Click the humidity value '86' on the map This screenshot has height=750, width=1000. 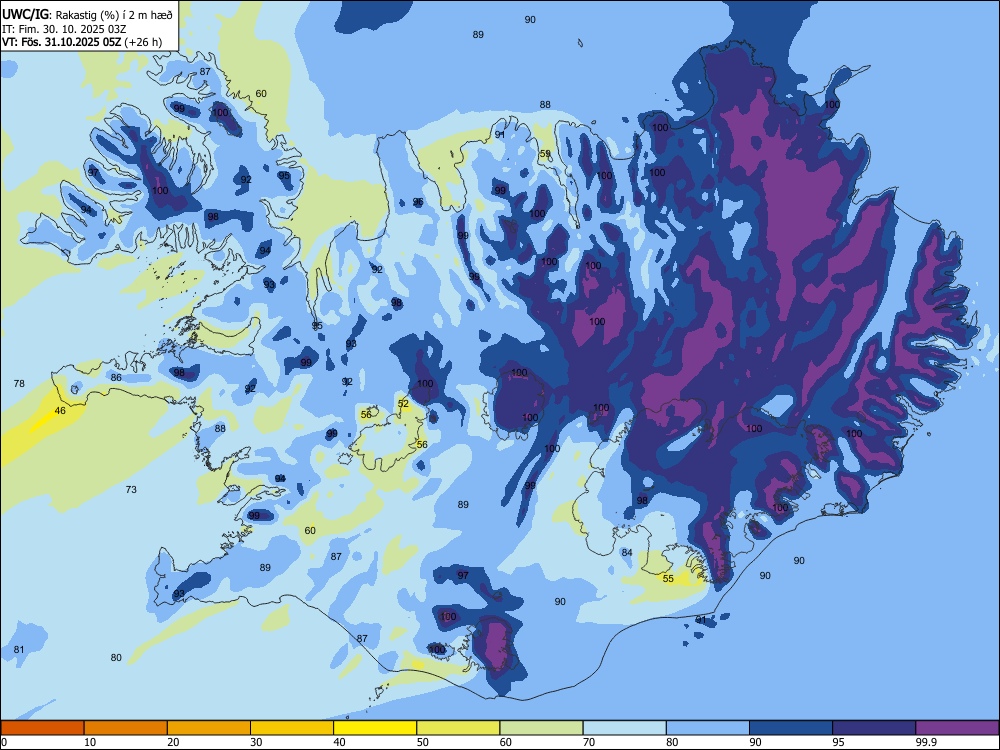(x=116, y=378)
